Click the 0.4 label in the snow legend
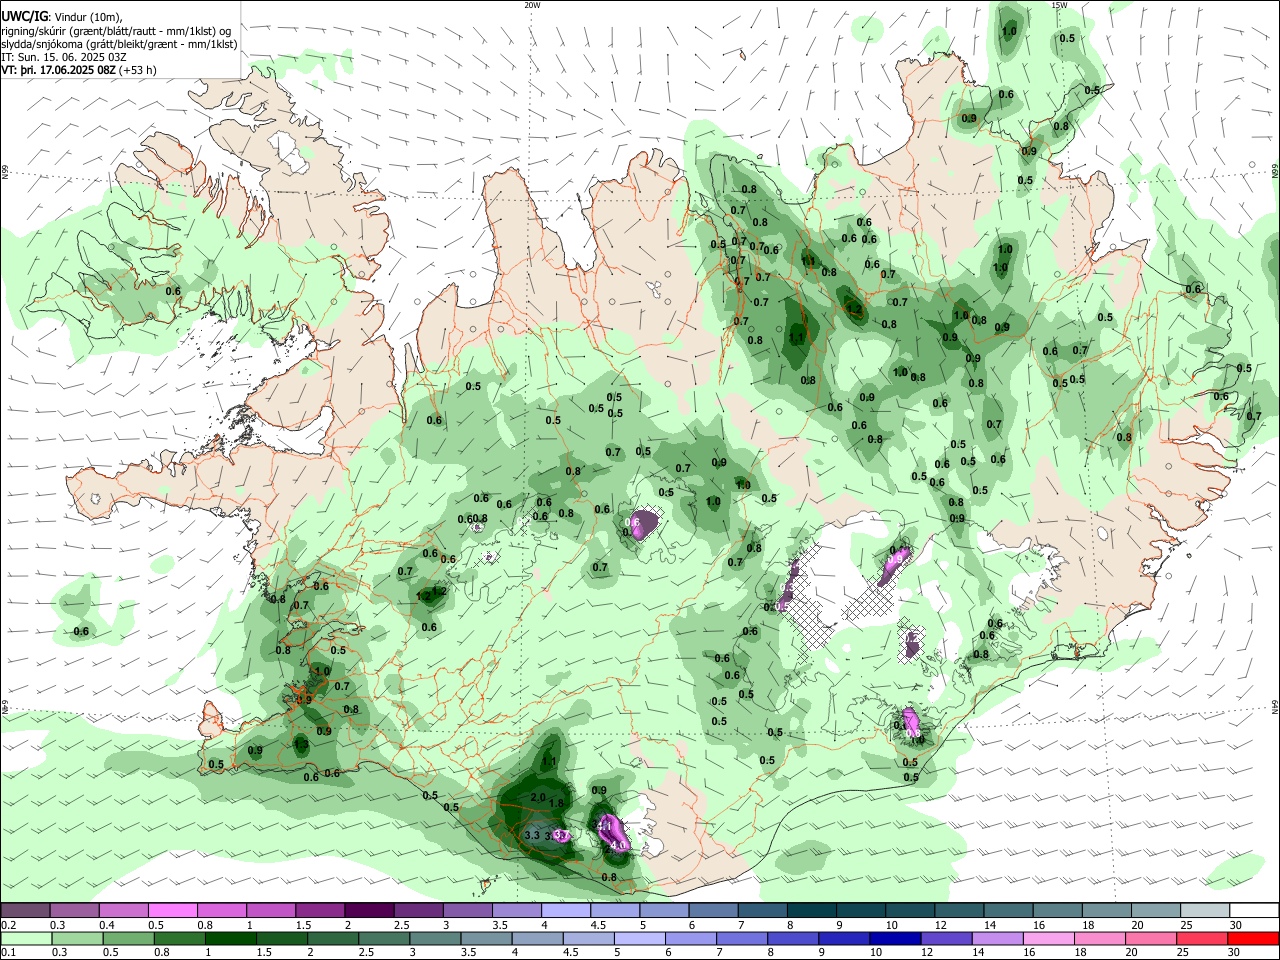Screen dimensions: 1280x960 point(108,925)
